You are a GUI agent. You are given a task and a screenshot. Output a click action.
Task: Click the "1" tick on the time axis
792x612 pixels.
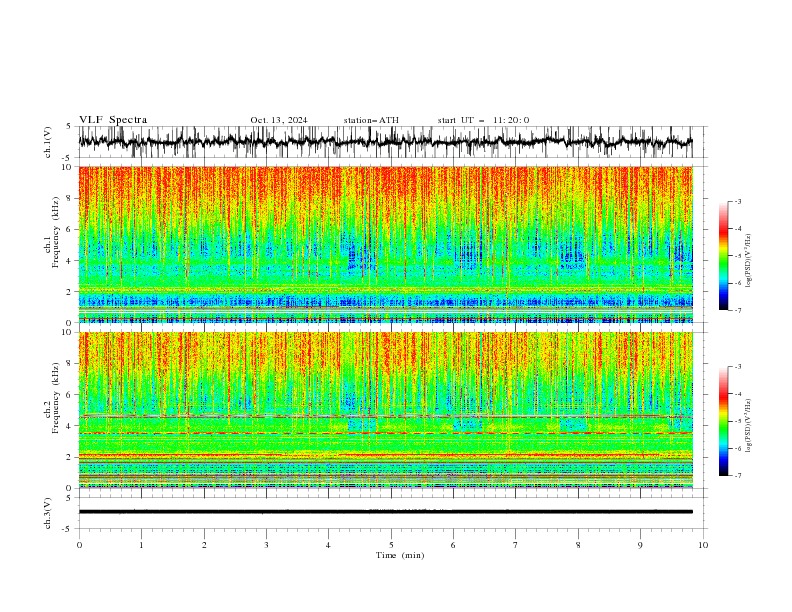click(141, 545)
